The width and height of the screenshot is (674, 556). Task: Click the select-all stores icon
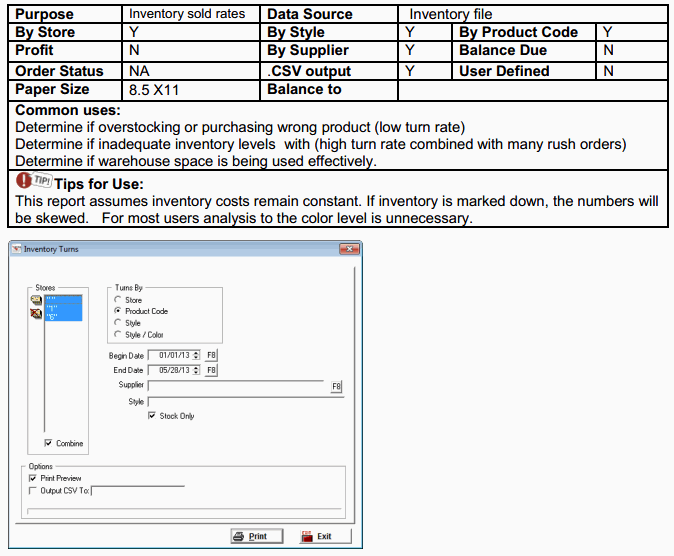pos(36,300)
